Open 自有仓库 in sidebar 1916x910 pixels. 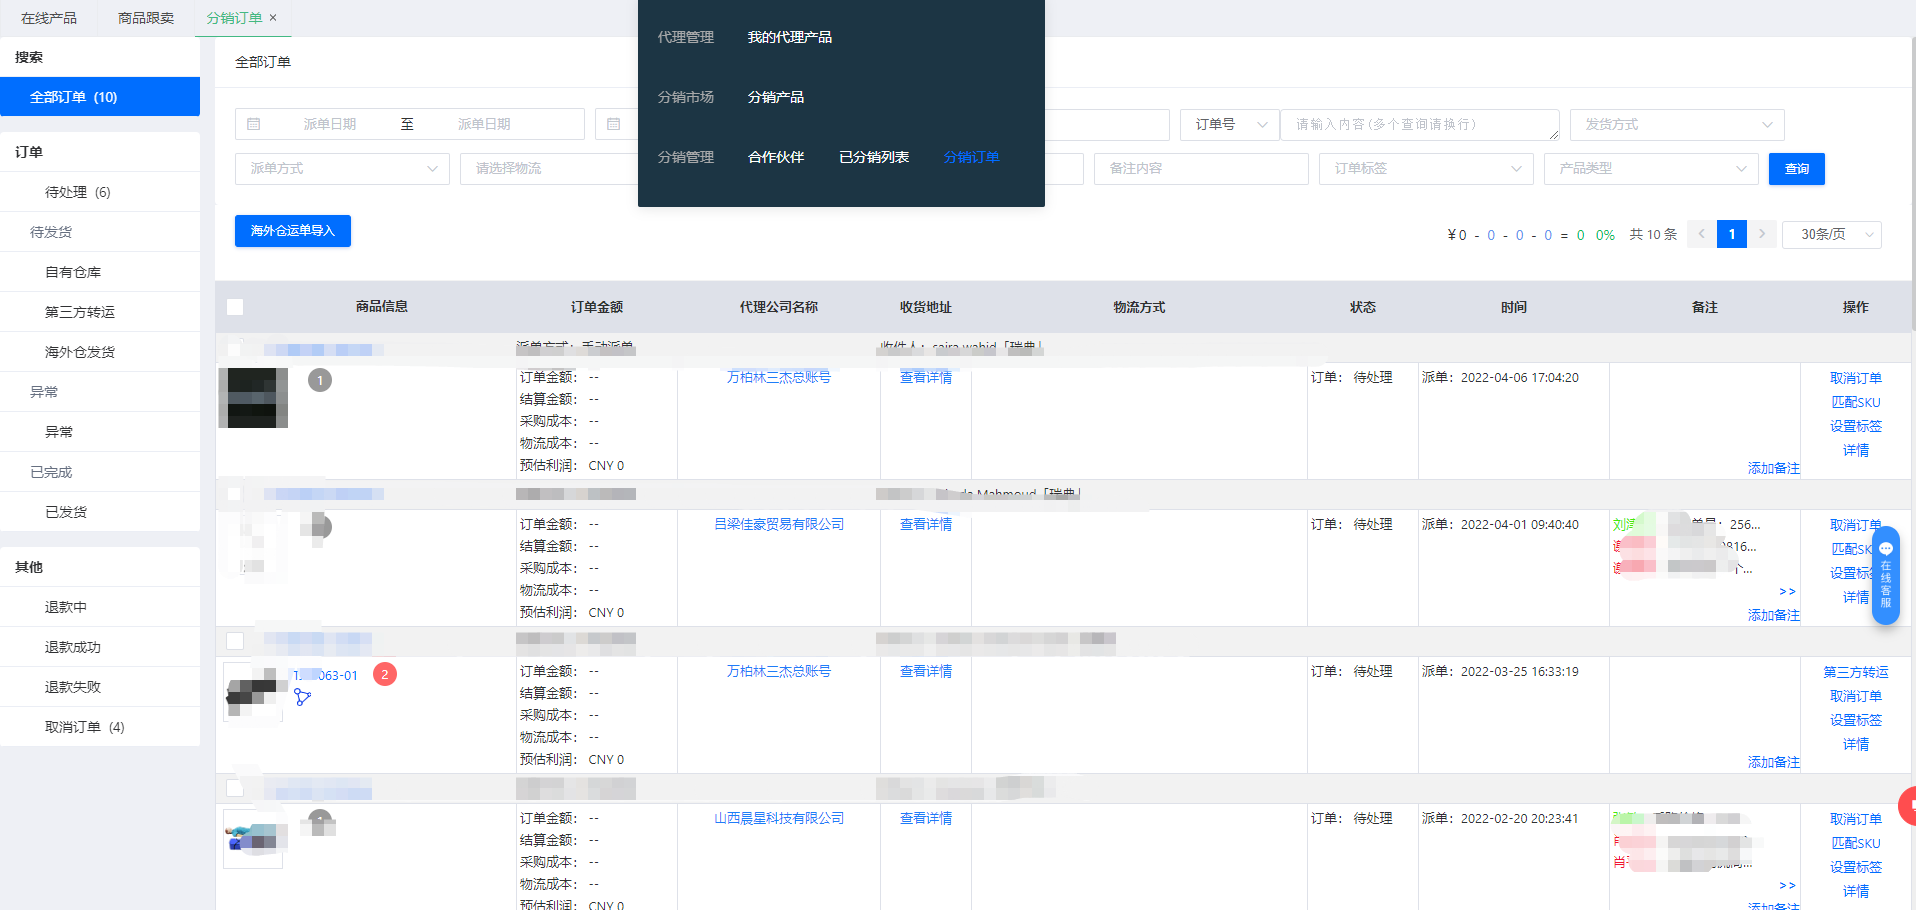click(100, 272)
